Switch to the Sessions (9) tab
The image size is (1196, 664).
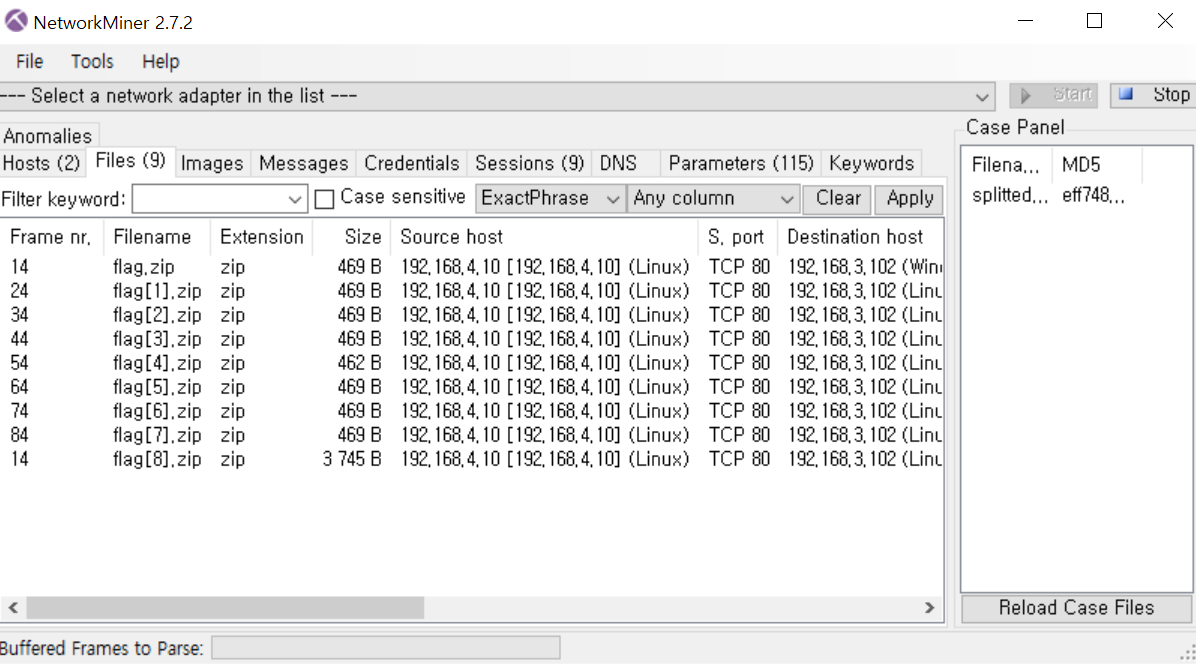529,163
